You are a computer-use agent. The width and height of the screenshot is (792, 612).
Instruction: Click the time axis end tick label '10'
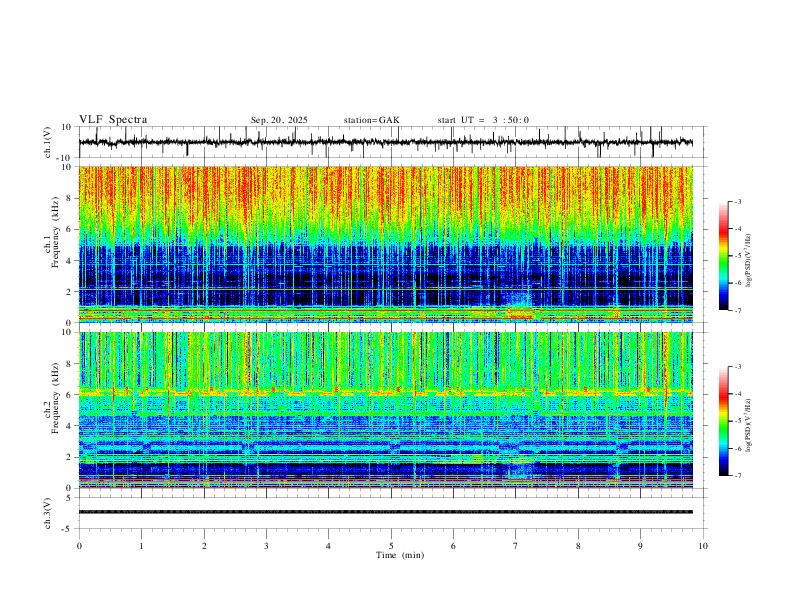click(x=703, y=546)
